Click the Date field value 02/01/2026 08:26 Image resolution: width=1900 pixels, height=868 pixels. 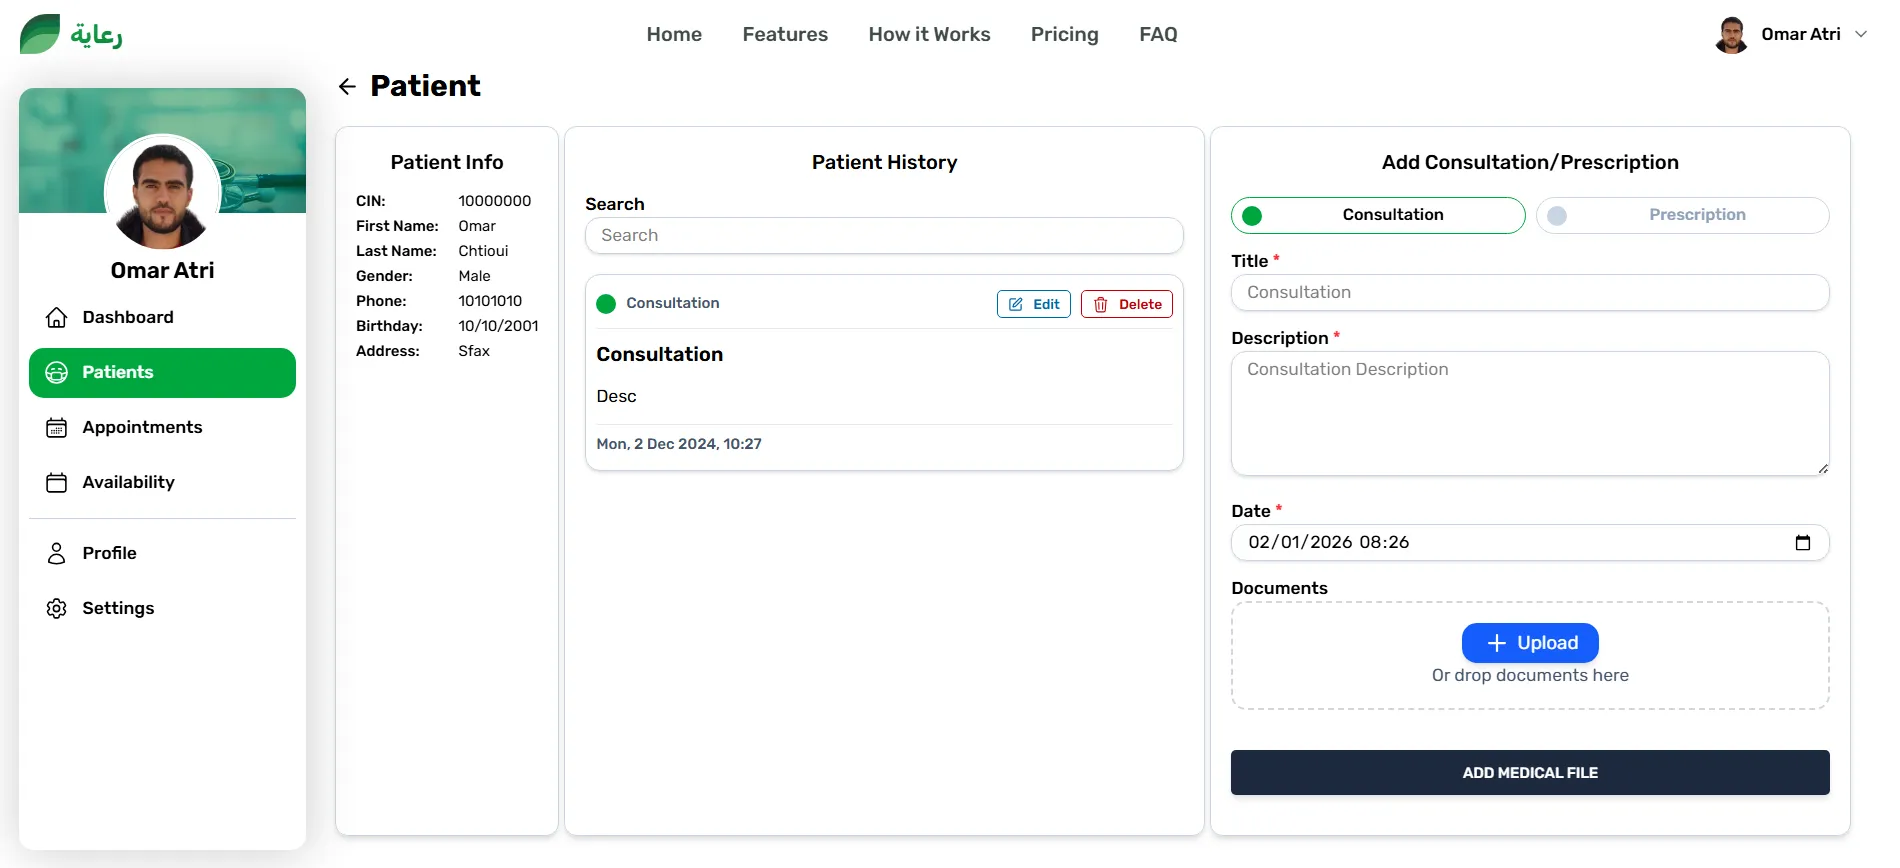point(1328,542)
